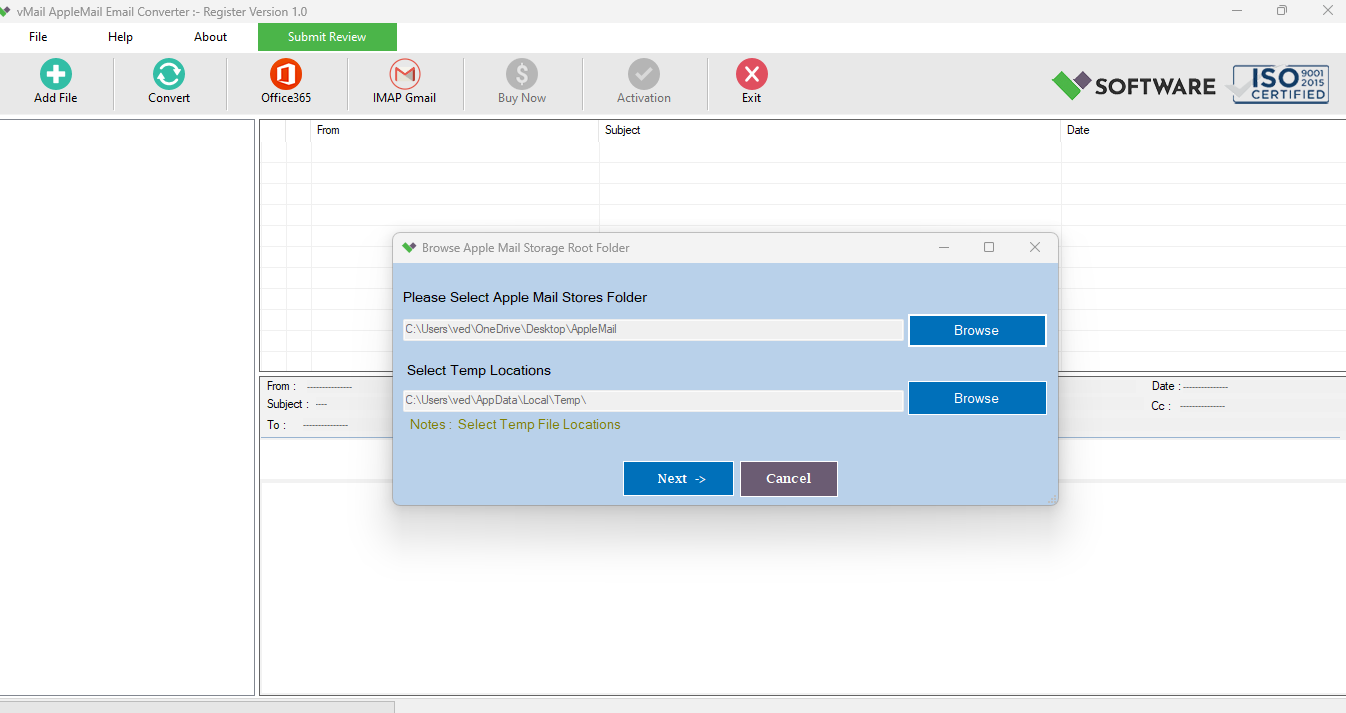Screen dimensions: 1346x713
Task: Click the red Exit icon
Action: click(x=752, y=74)
